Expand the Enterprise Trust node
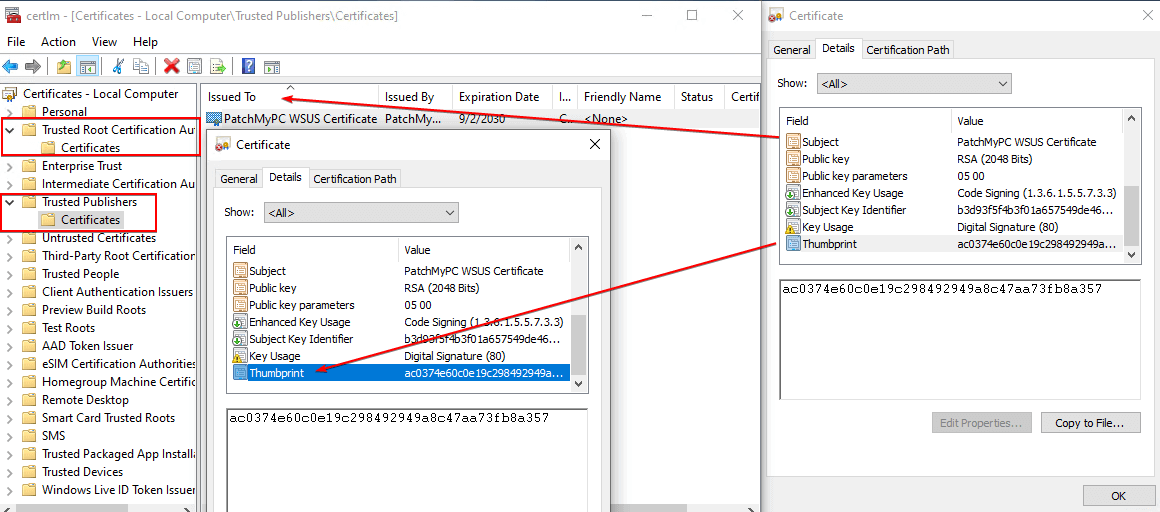 (10, 166)
